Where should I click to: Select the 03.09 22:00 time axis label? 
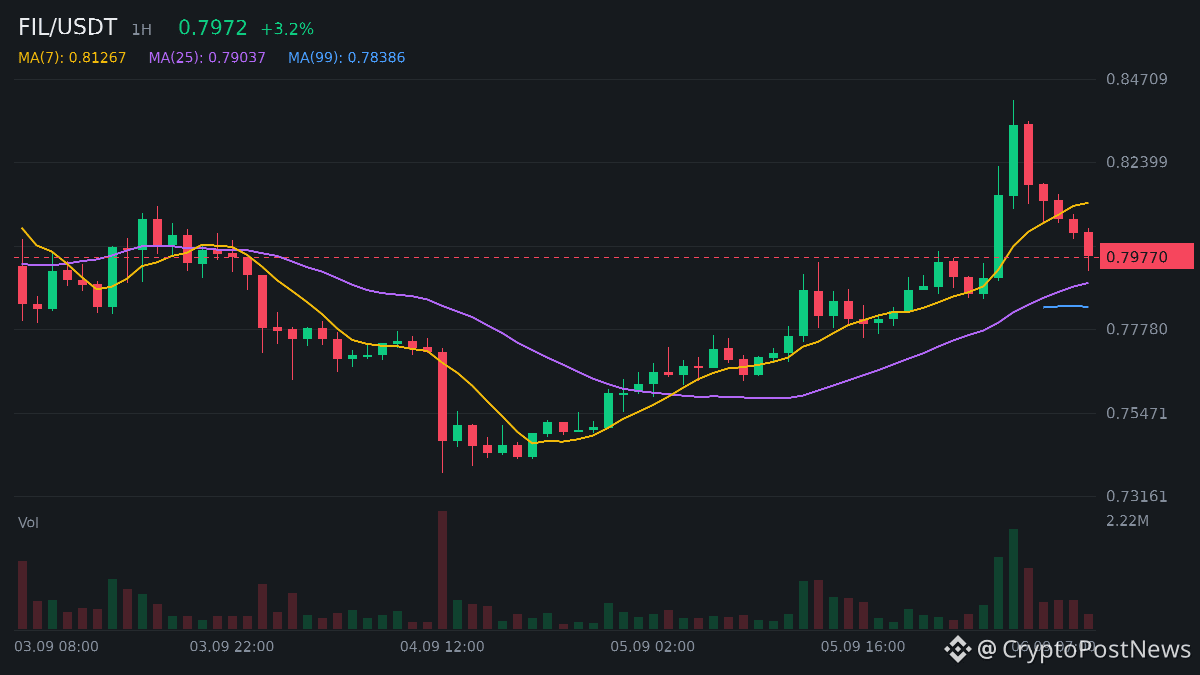coord(231,646)
